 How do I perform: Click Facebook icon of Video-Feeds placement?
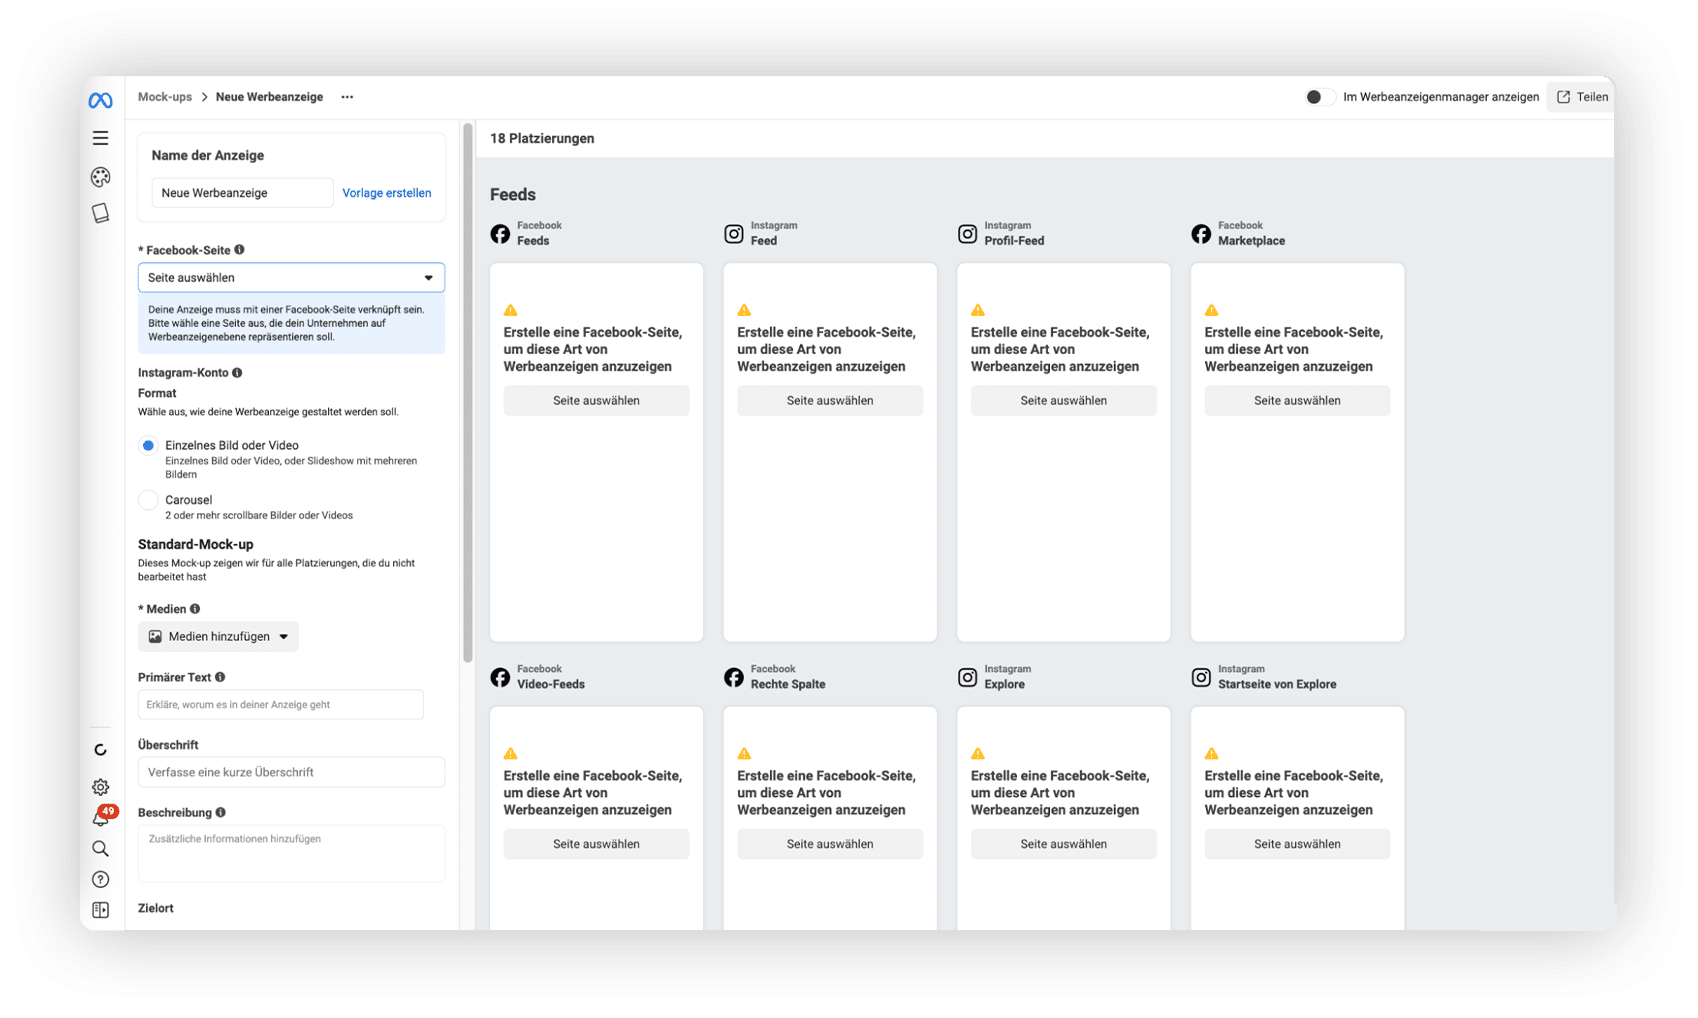click(500, 678)
